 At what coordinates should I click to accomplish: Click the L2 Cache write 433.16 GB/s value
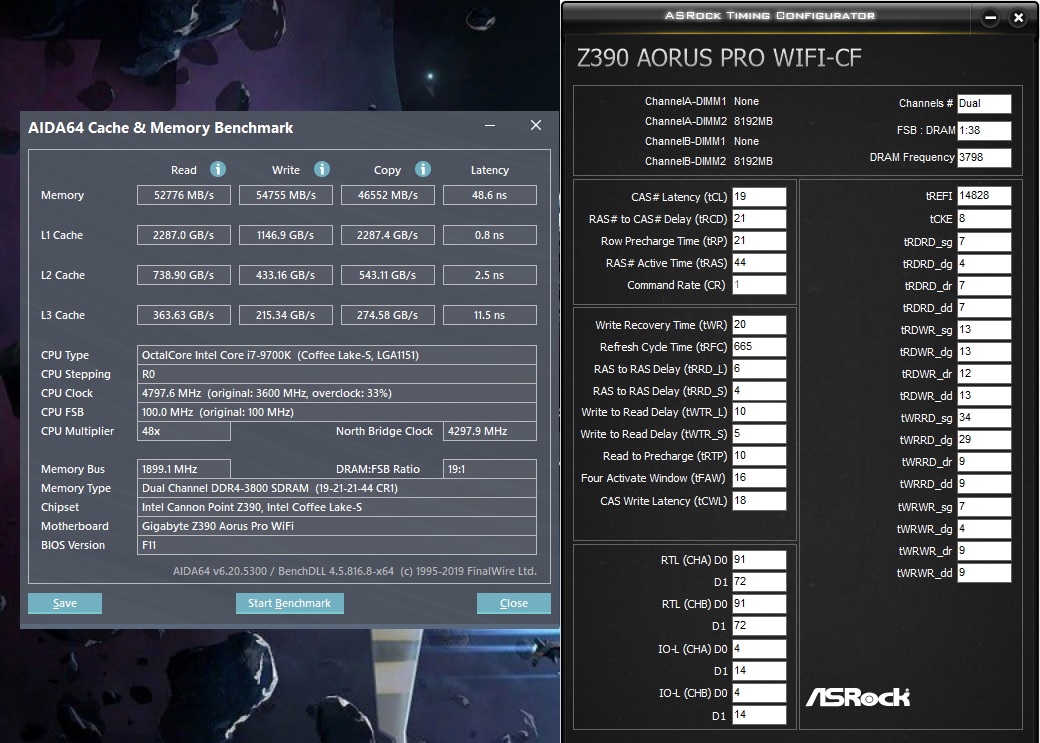pos(286,275)
